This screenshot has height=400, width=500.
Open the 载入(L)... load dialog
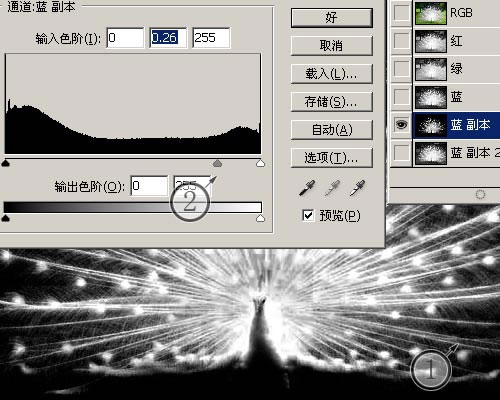tap(332, 74)
